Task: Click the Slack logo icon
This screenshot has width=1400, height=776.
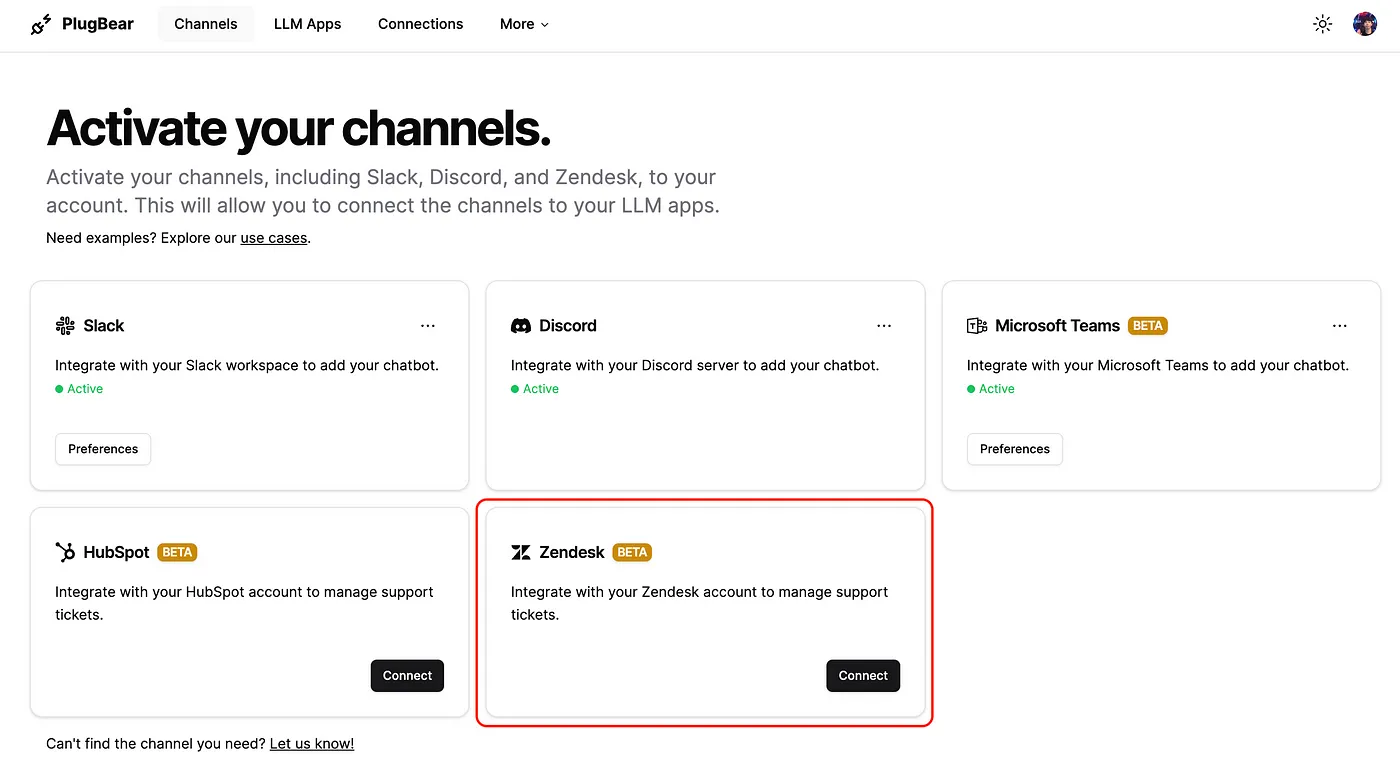Action: point(65,326)
